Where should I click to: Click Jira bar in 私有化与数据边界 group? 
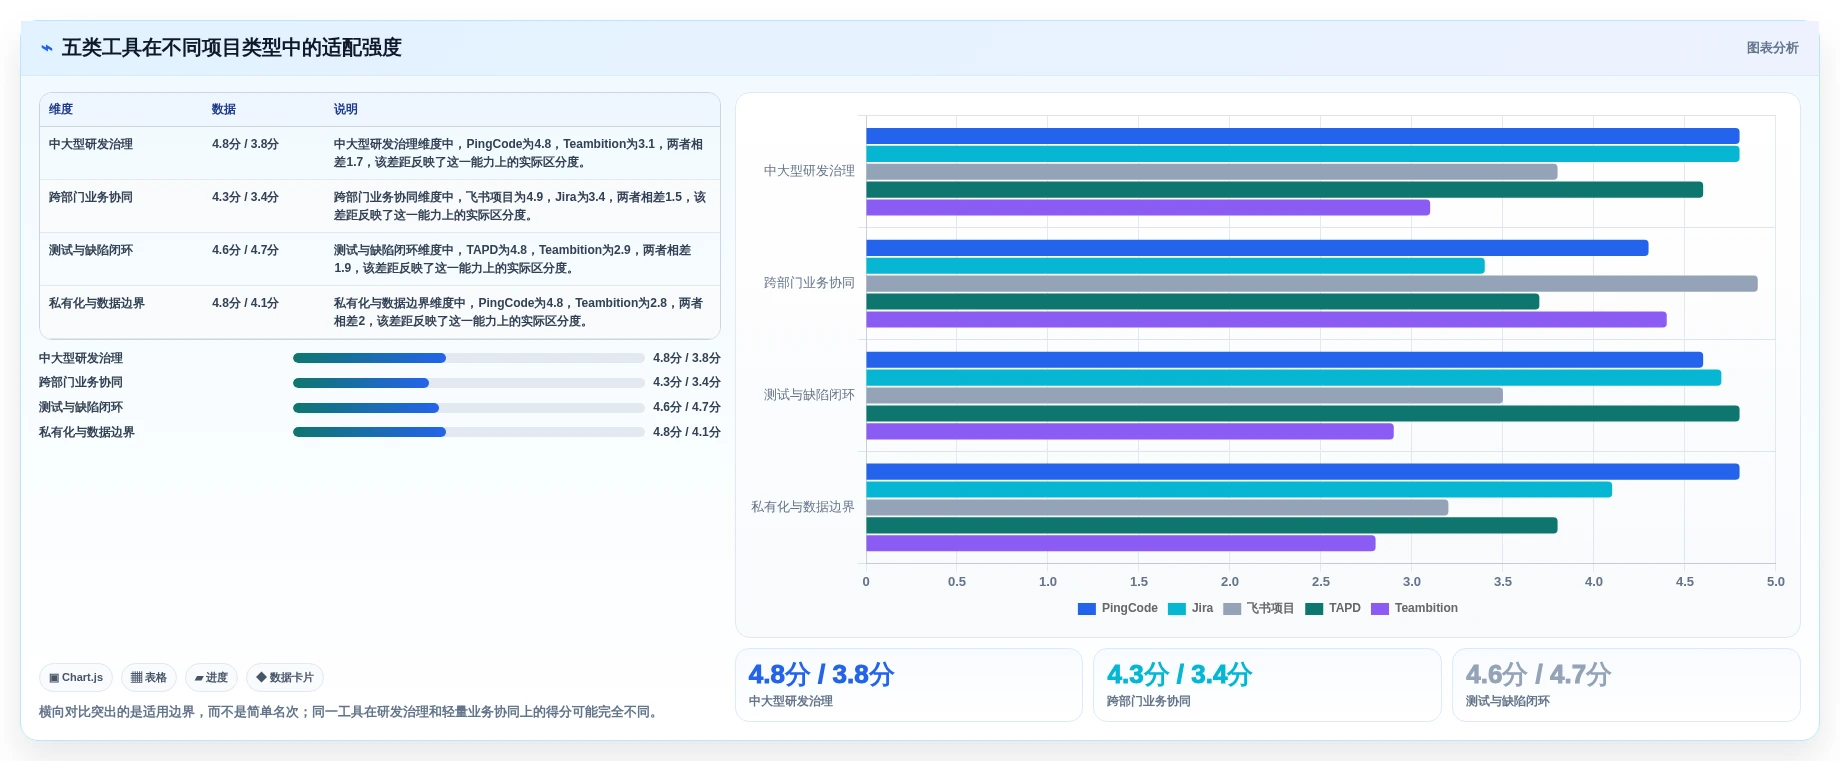[x=1239, y=490]
